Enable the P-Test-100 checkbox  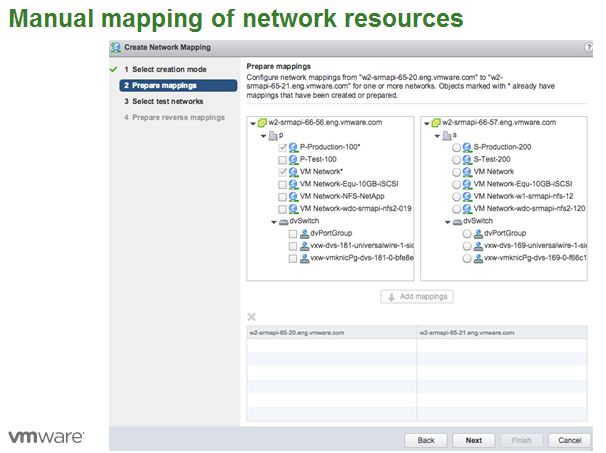281,159
